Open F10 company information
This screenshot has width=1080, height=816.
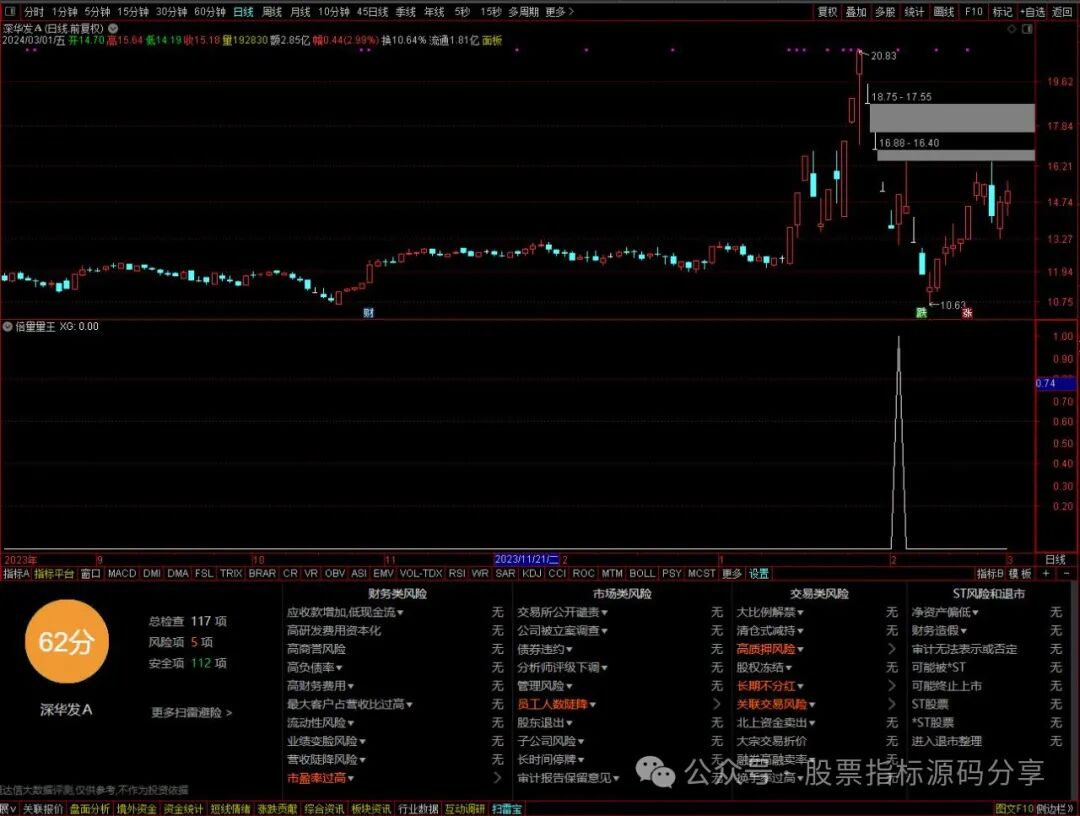pyautogui.click(x=973, y=12)
